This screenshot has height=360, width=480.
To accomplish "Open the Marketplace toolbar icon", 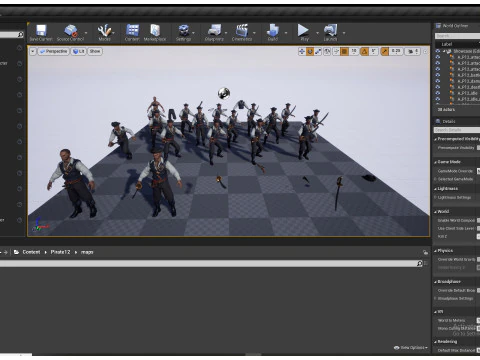I will click(155, 30).
